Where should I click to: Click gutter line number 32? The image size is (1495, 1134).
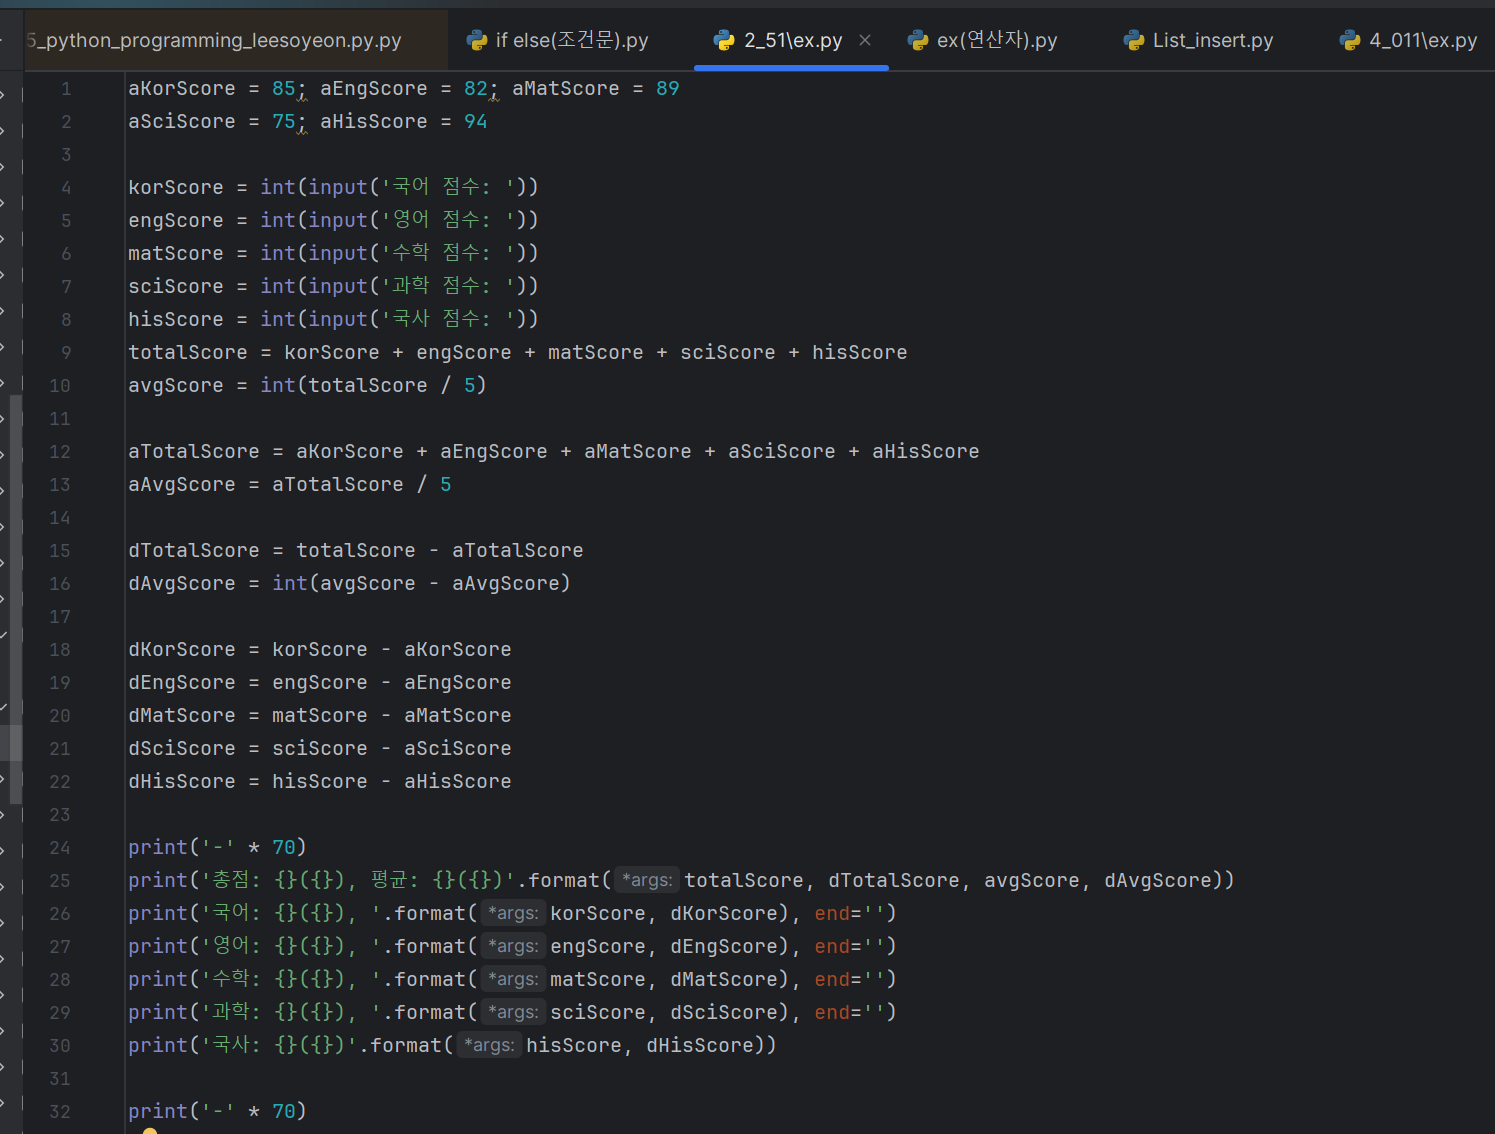[x=60, y=1111]
